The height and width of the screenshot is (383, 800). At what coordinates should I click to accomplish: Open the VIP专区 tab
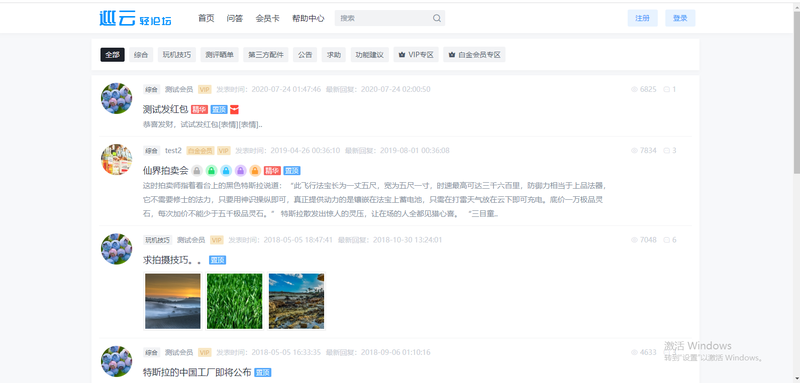[x=416, y=55]
